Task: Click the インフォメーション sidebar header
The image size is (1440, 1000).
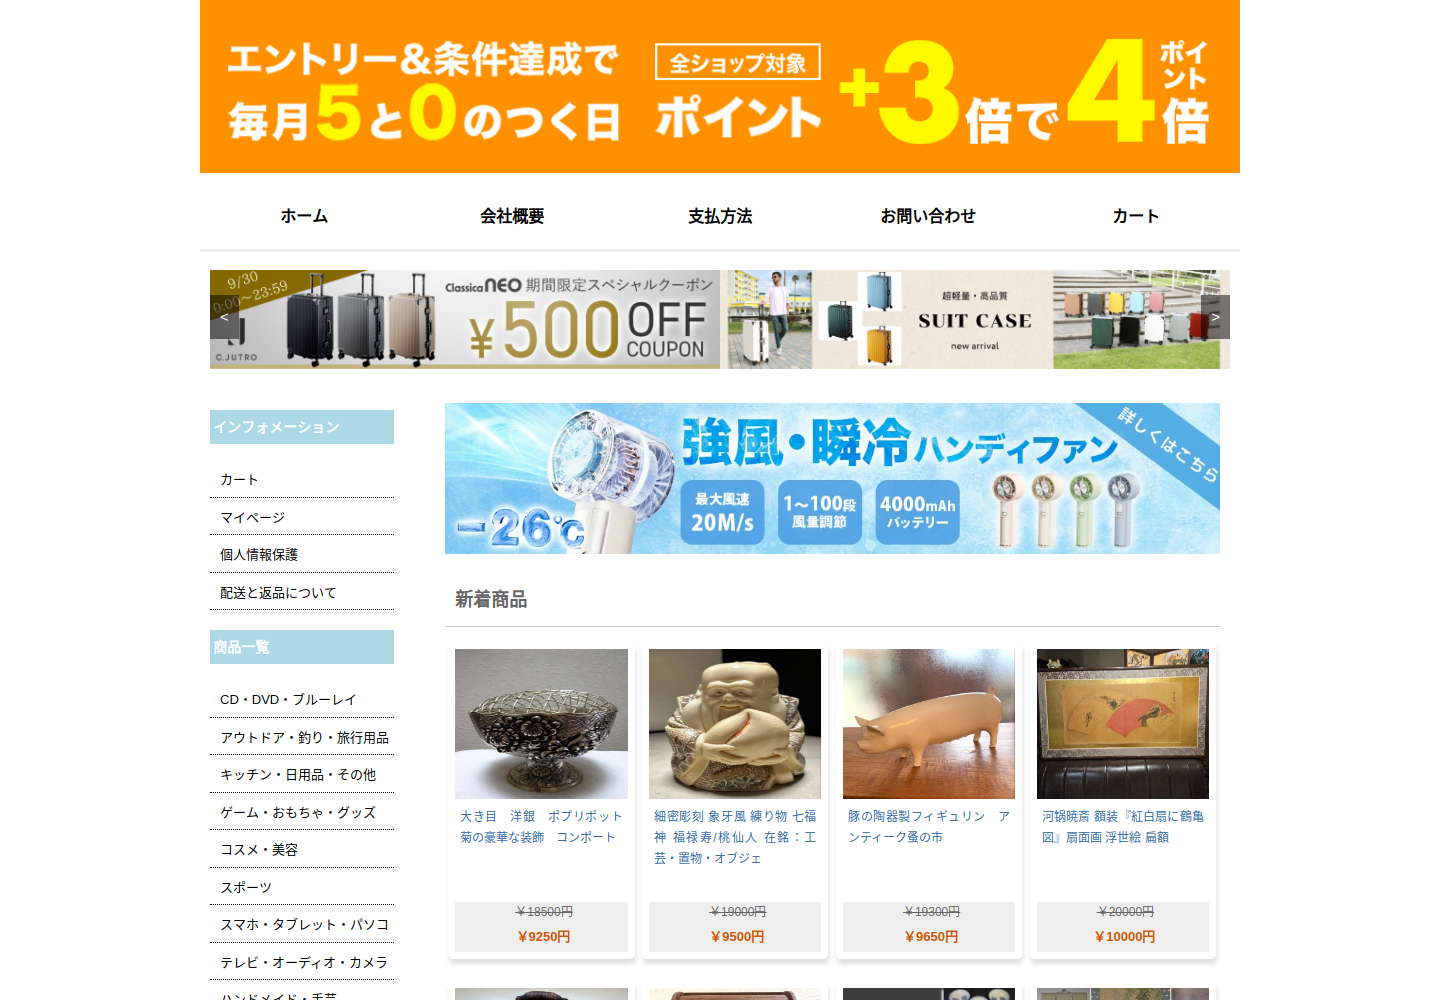Action: 302,427
